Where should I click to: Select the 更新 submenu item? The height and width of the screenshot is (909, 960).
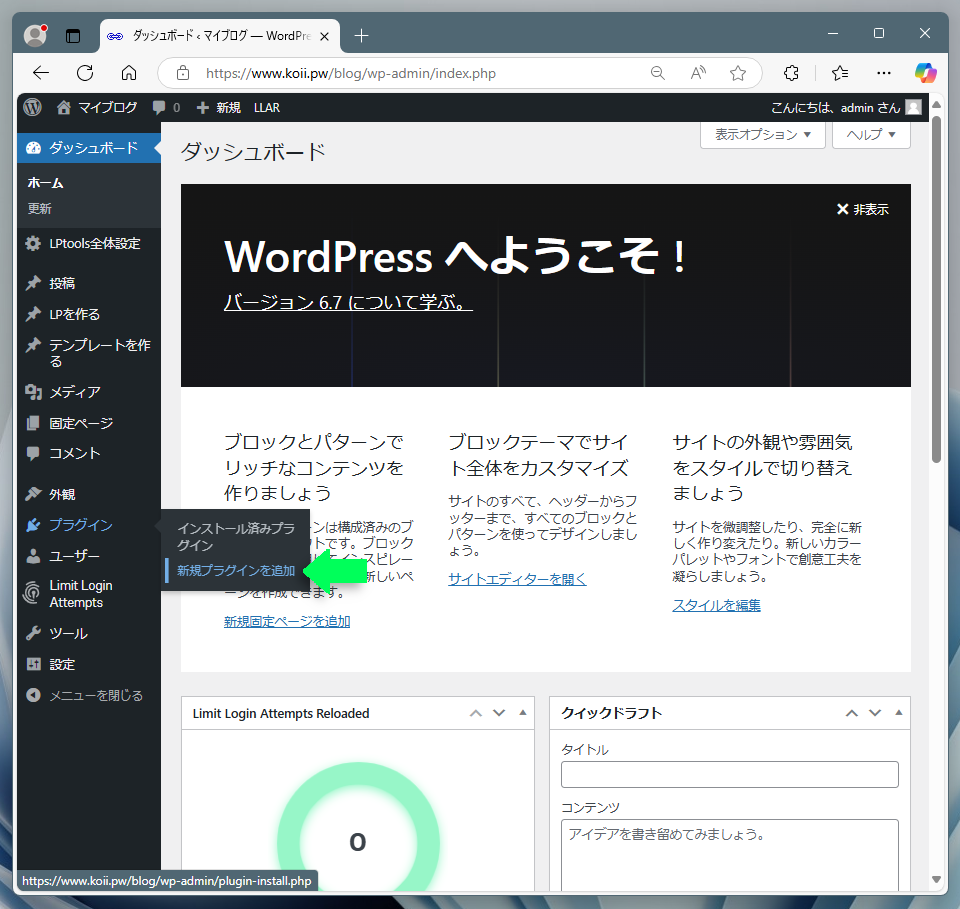39,209
